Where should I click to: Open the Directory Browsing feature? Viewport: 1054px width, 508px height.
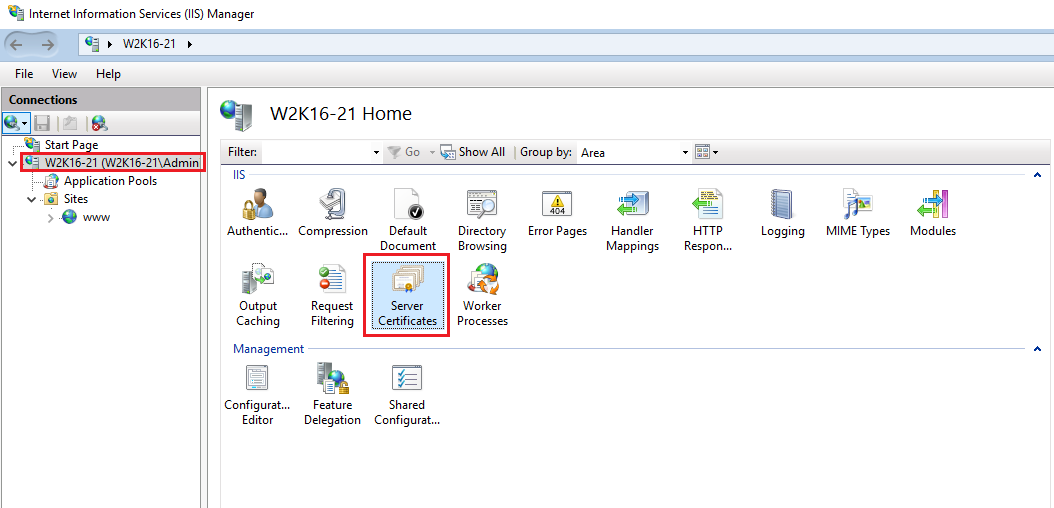point(482,220)
